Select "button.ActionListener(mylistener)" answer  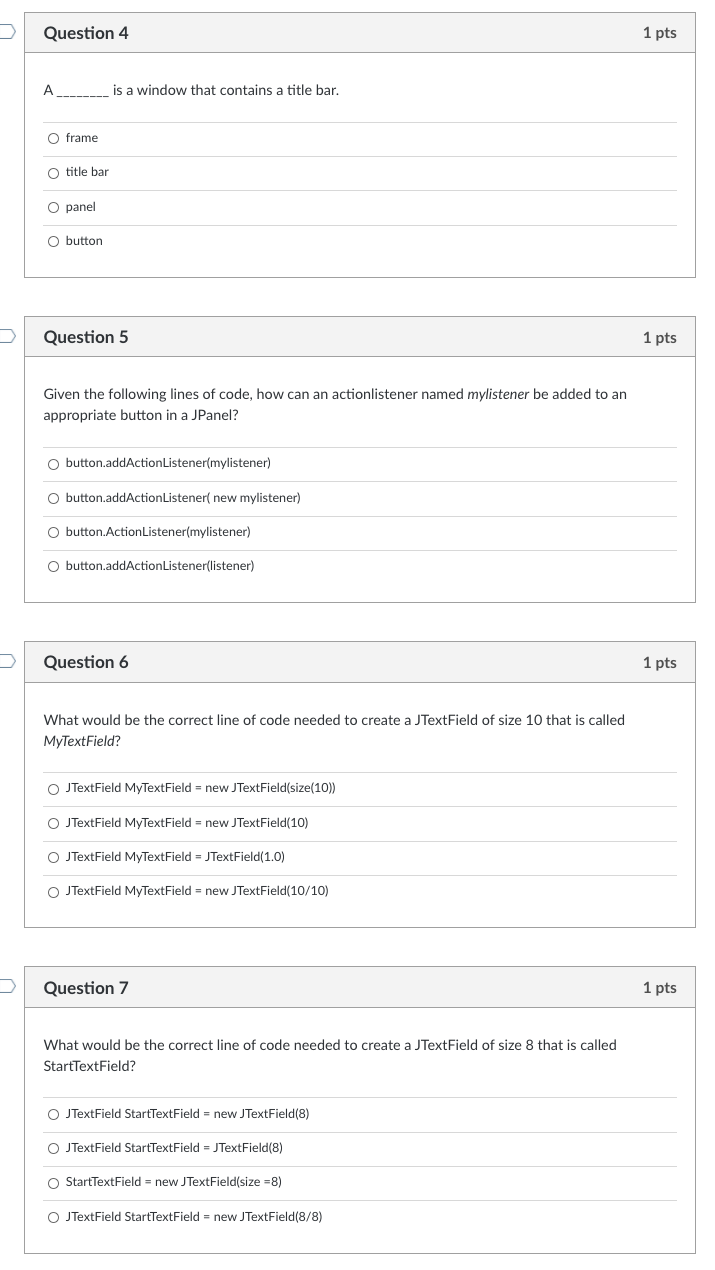click(53, 532)
